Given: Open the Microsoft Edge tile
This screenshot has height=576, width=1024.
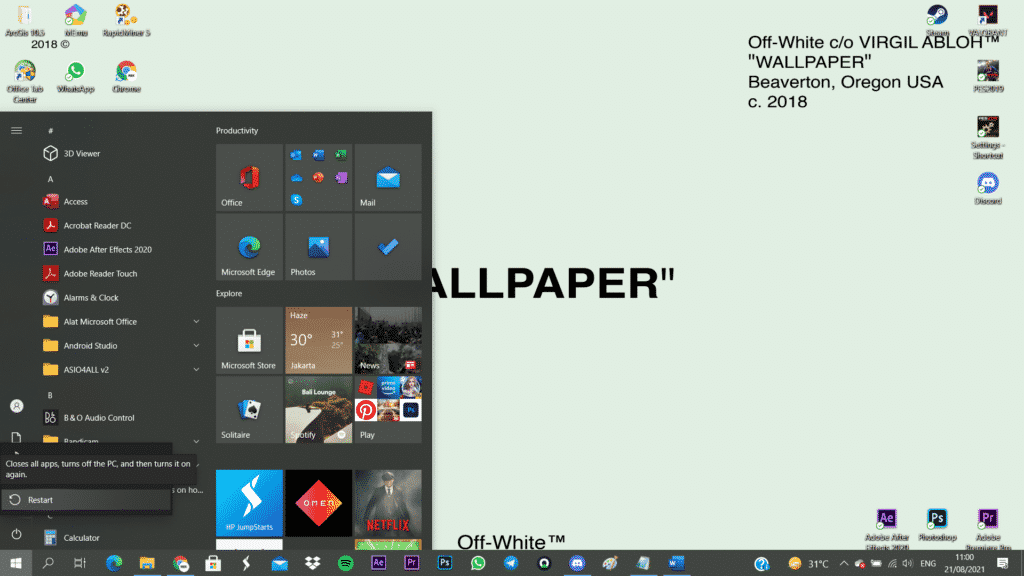Looking at the screenshot, I should click(249, 247).
